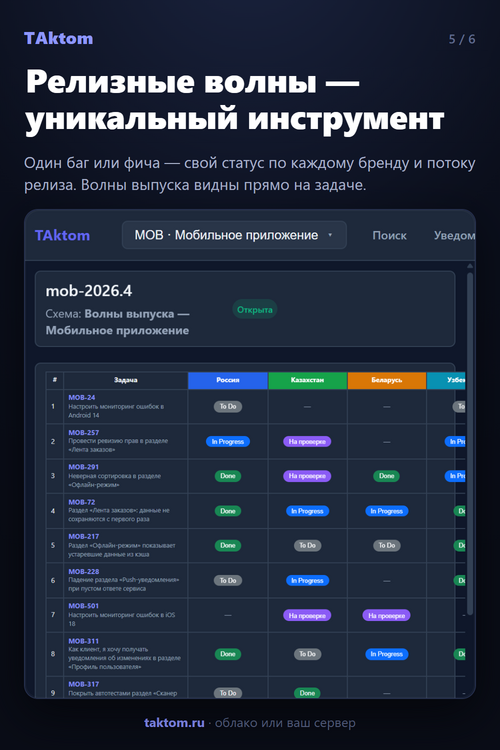Image resolution: width=500 pixels, height=750 pixels.
Task: Click MOB-291 Done status under Беларусь
Action: 387,476
